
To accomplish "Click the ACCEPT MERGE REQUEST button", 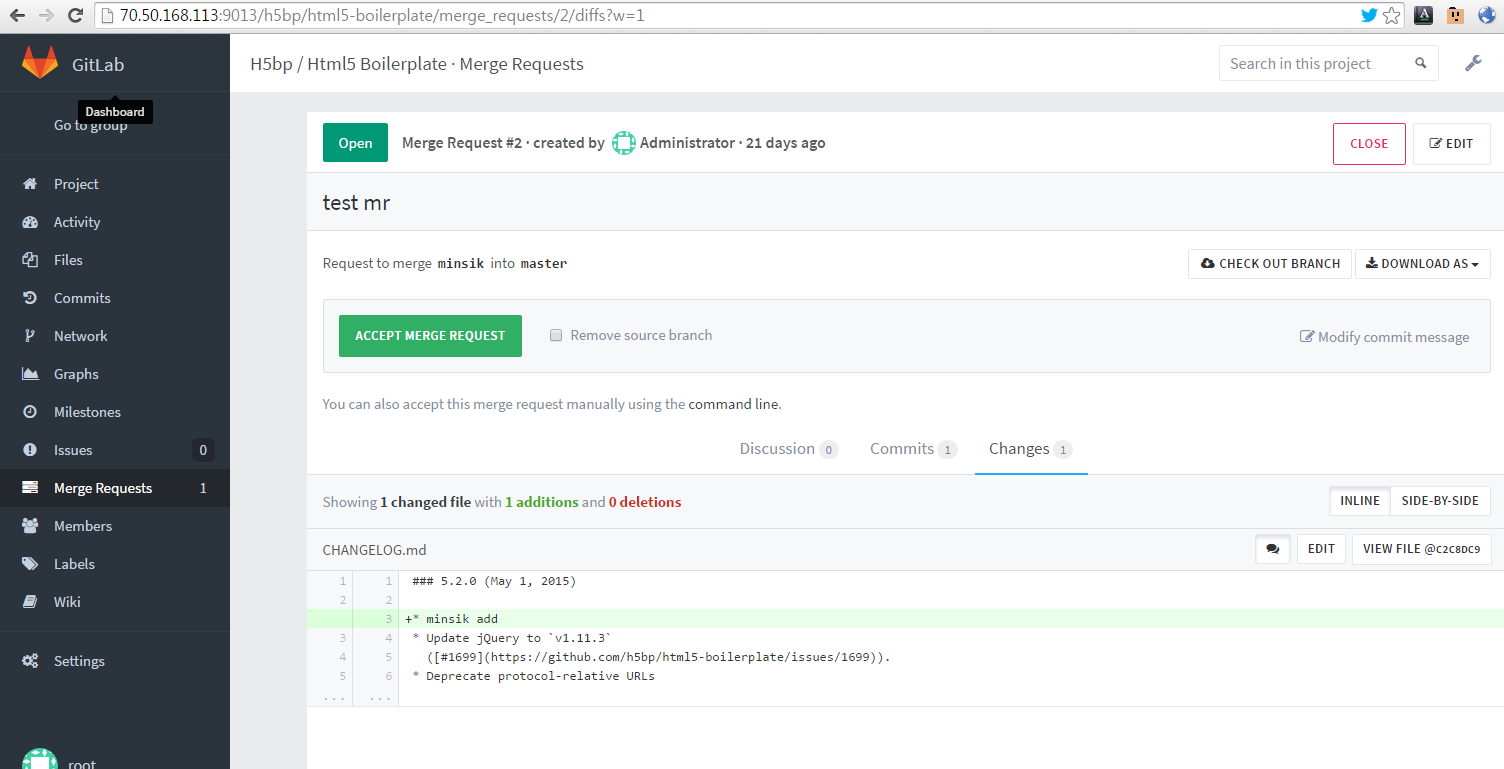I will pos(430,335).
